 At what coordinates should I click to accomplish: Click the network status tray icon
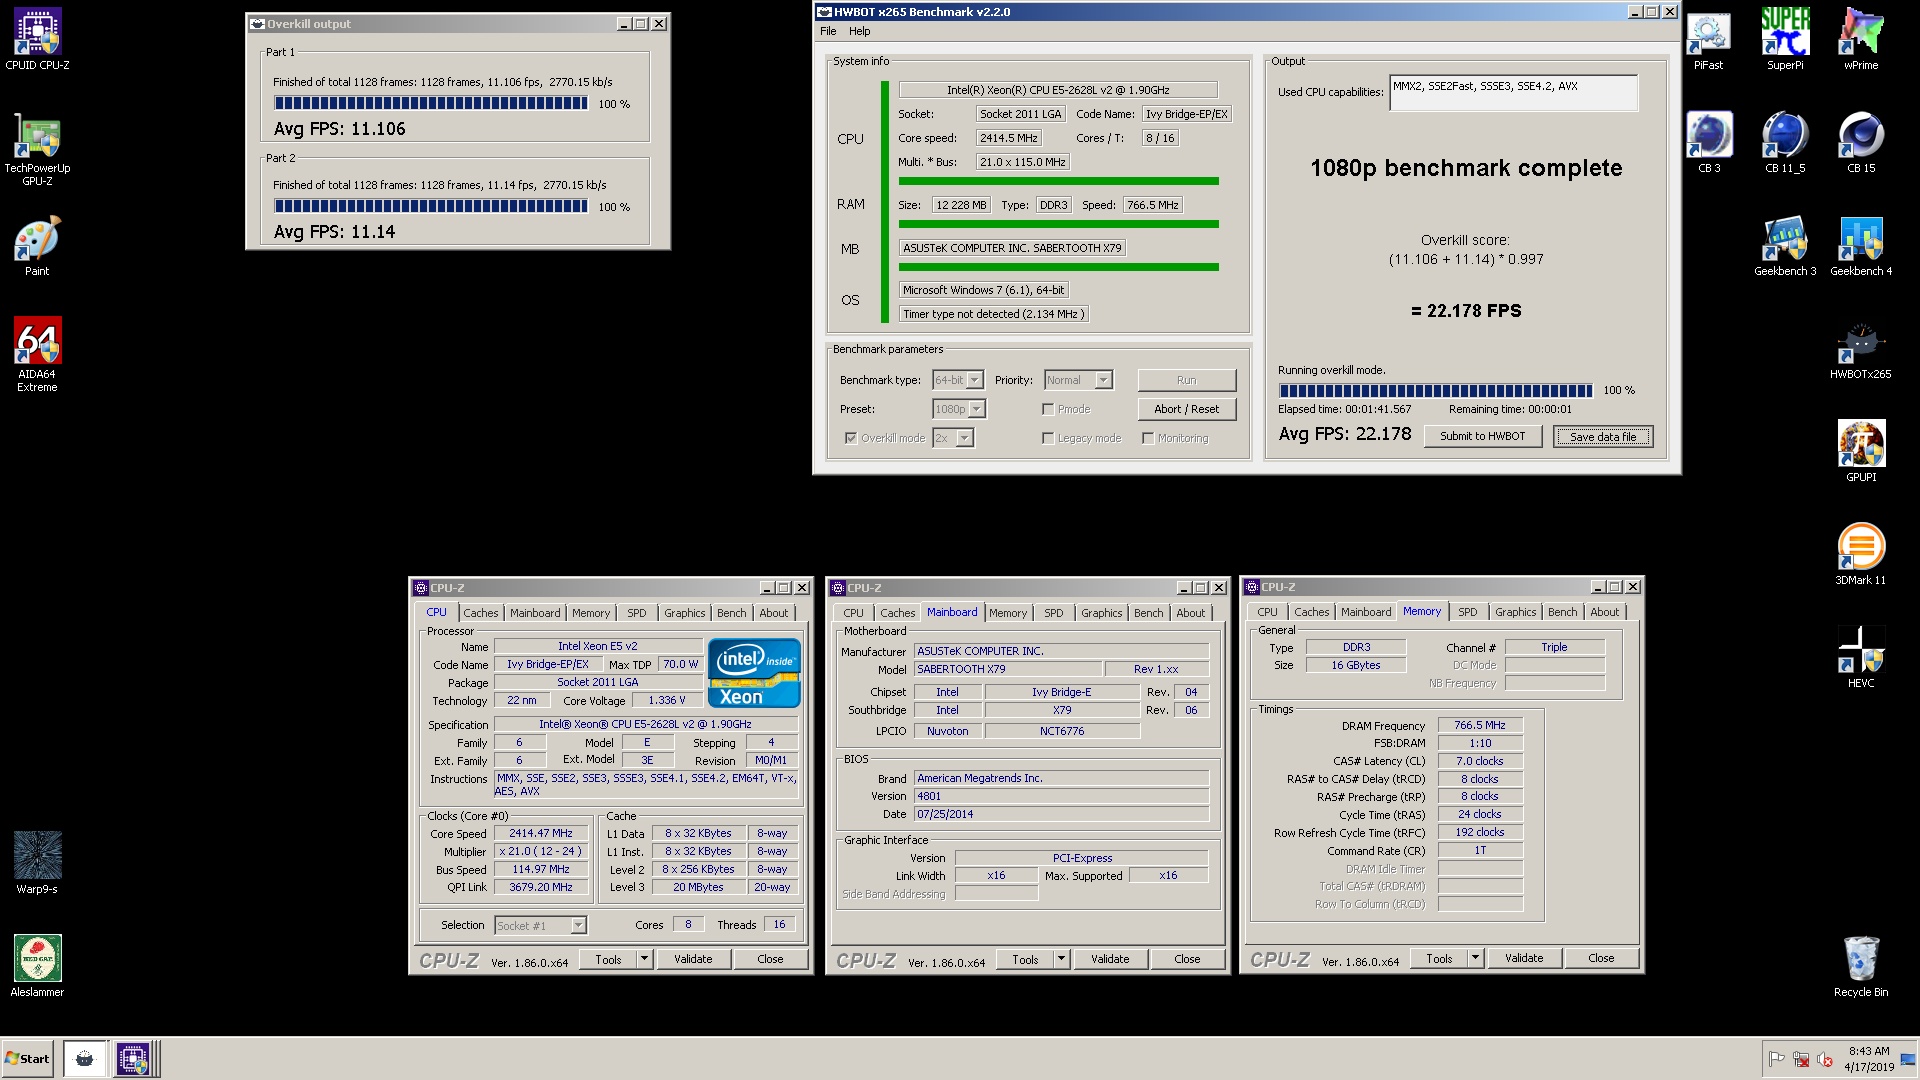pos(1800,1059)
